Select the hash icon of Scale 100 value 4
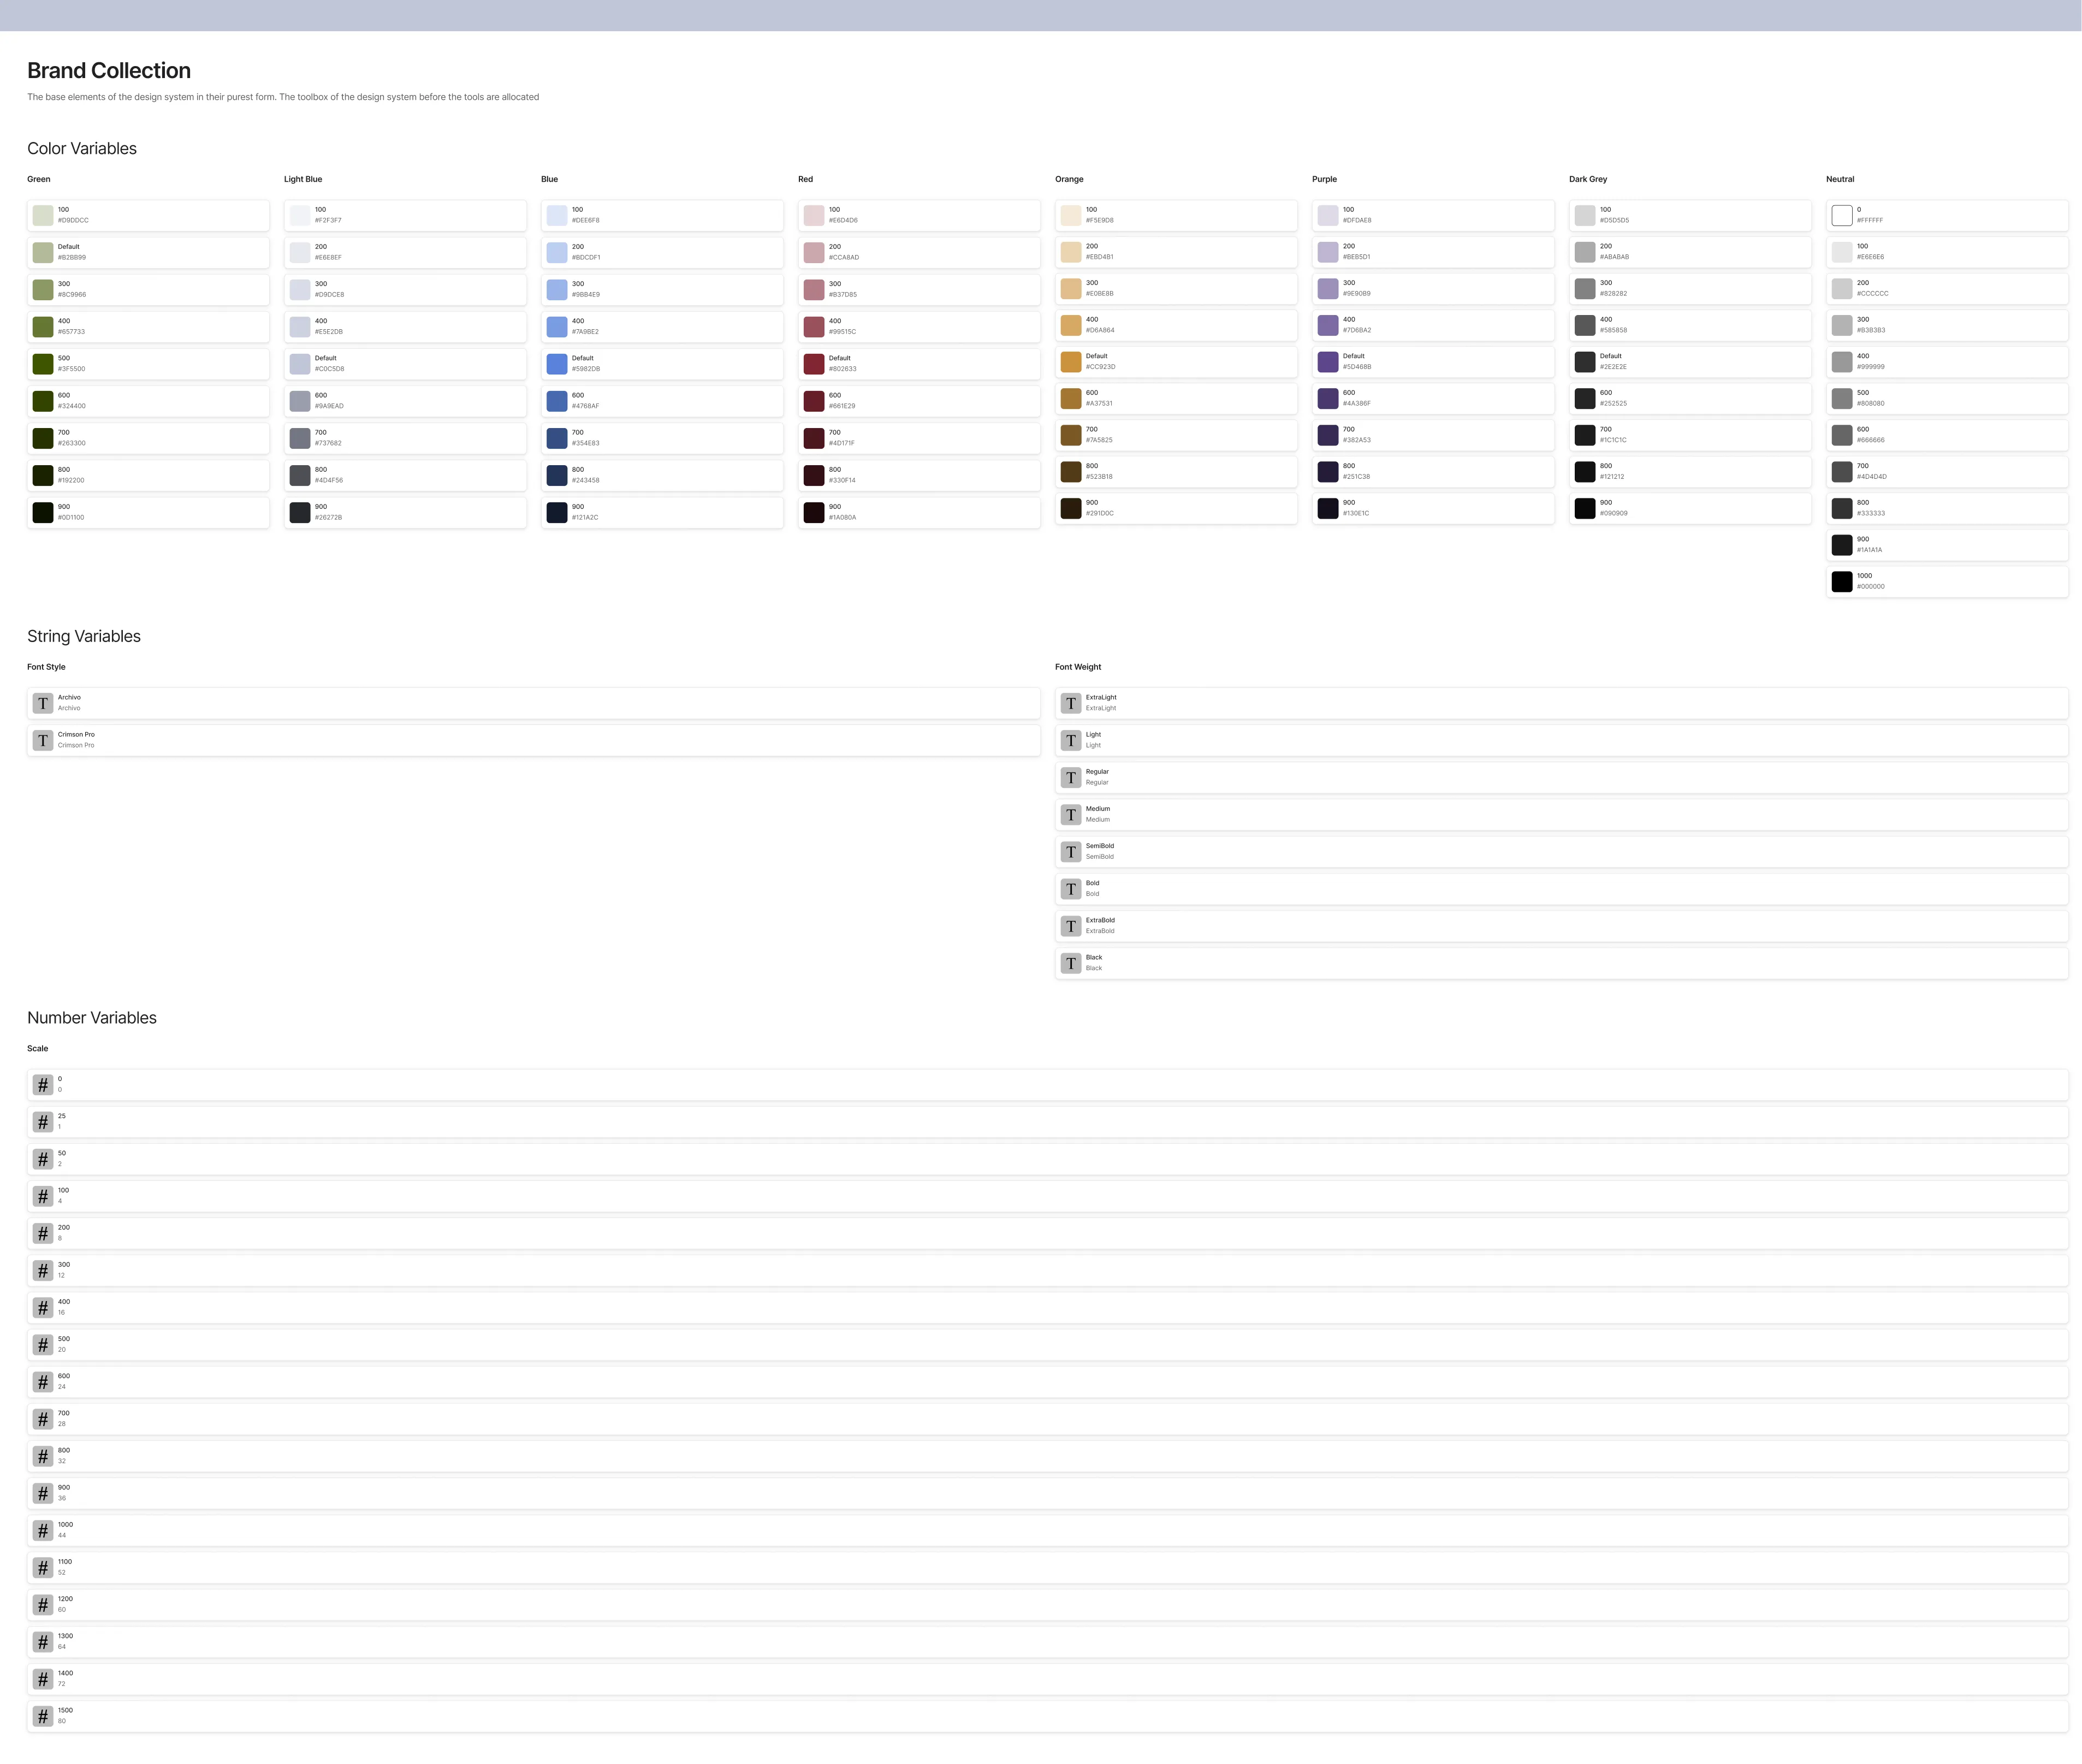 43,1196
